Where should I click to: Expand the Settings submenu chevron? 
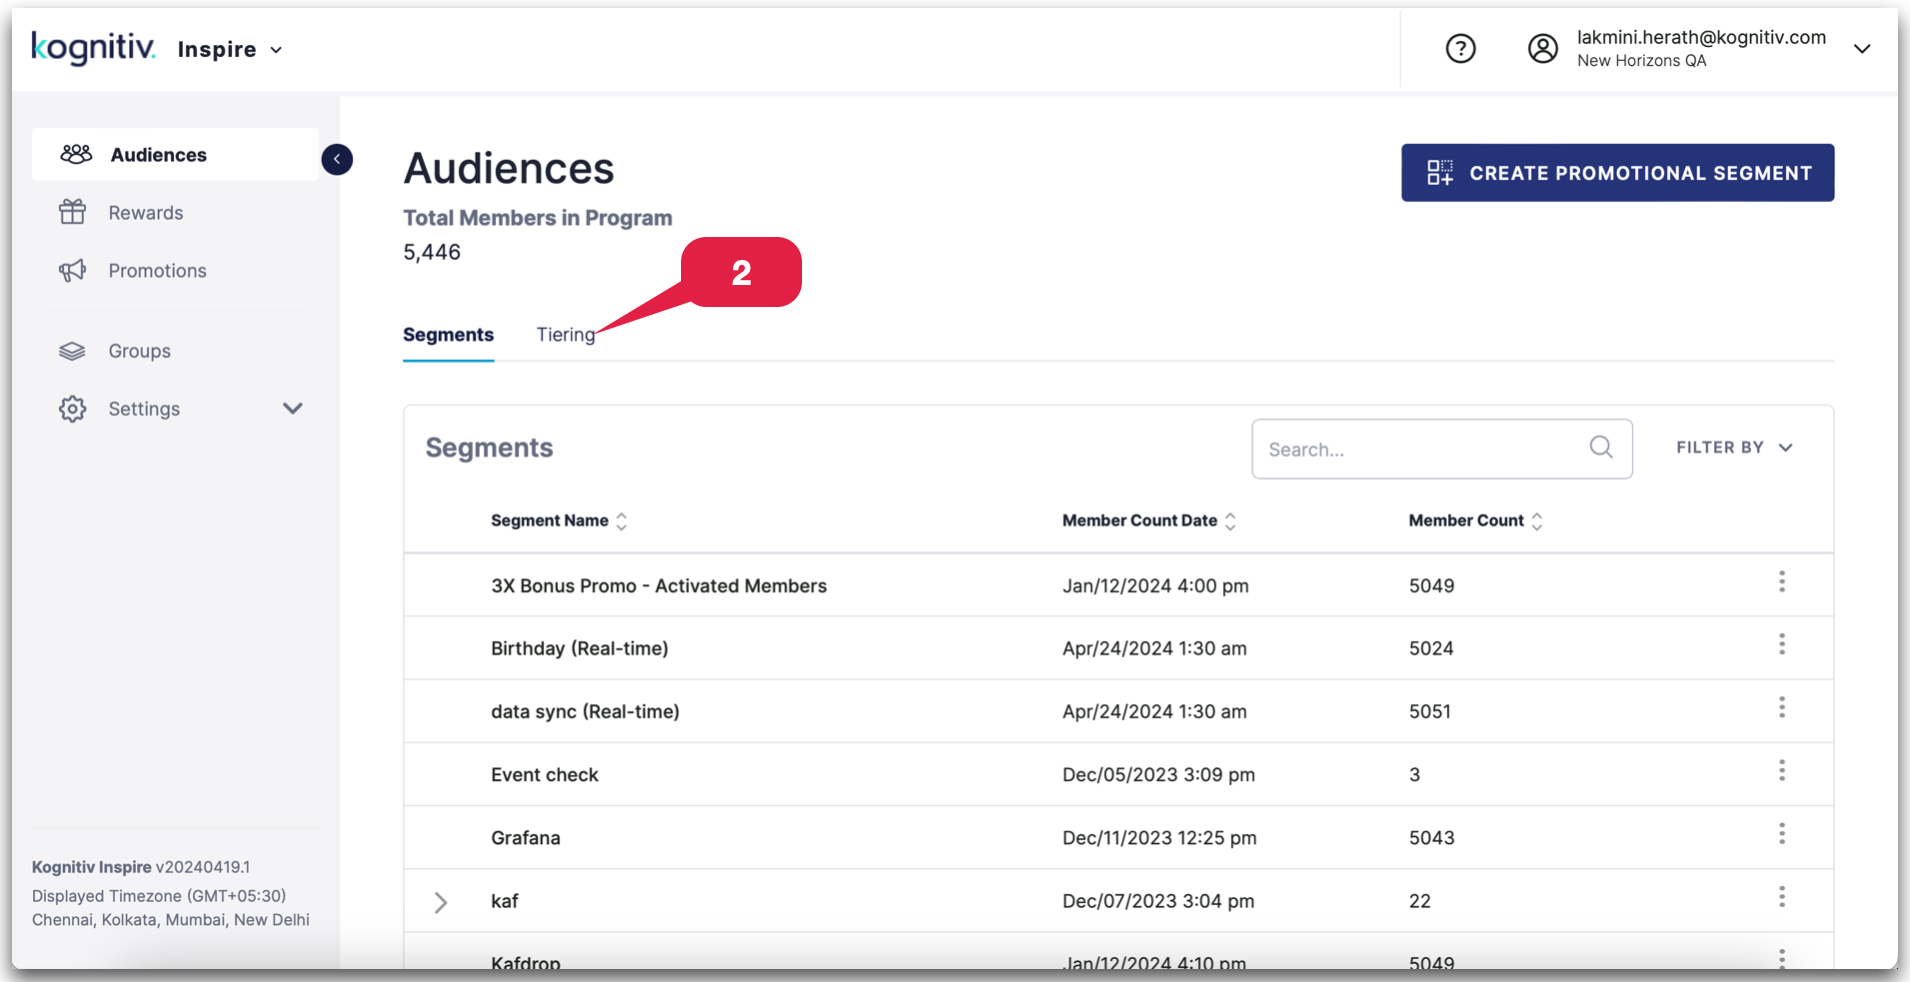(x=292, y=408)
